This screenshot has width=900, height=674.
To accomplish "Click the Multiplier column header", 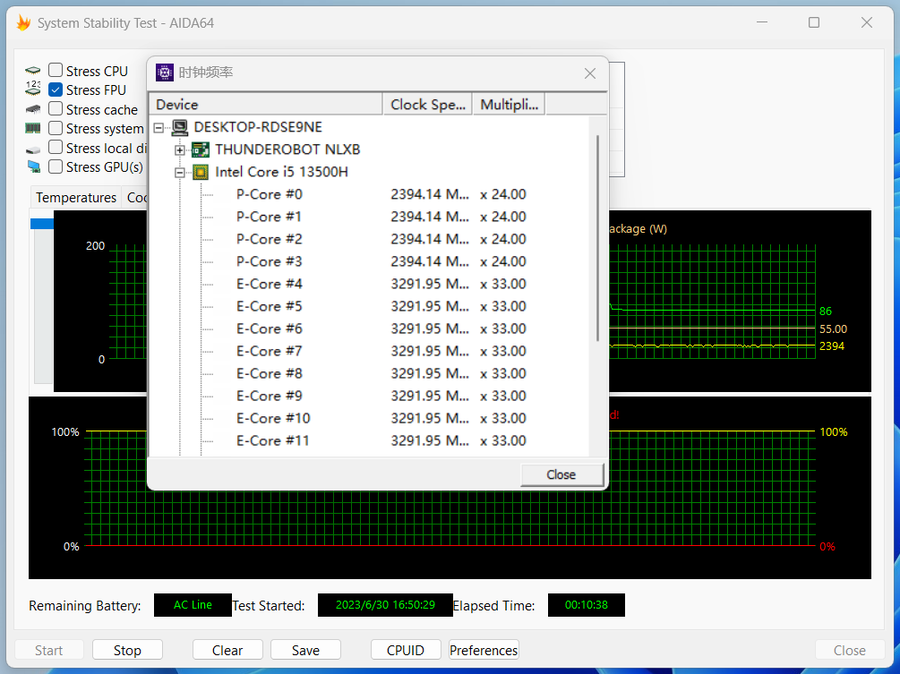I will (x=509, y=104).
